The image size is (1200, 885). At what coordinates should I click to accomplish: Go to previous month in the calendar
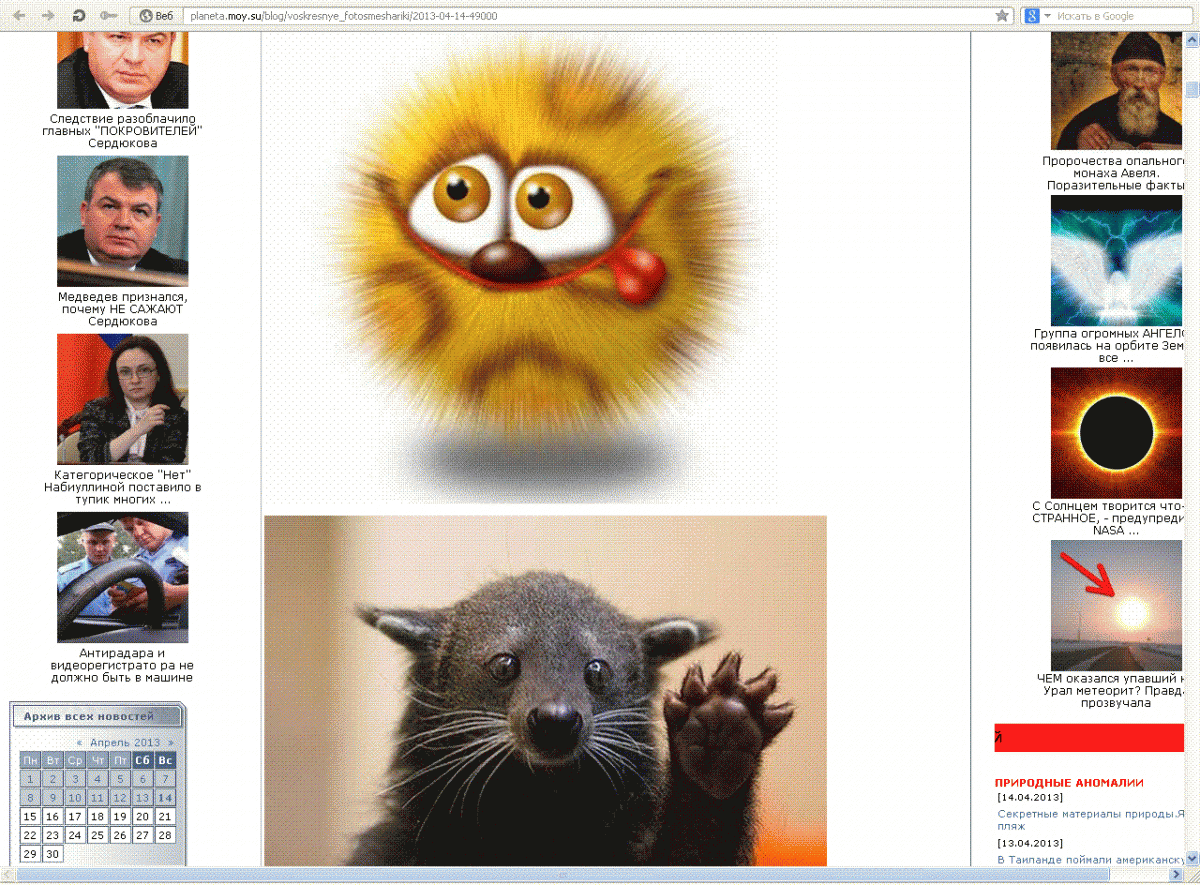tap(79, 743)
